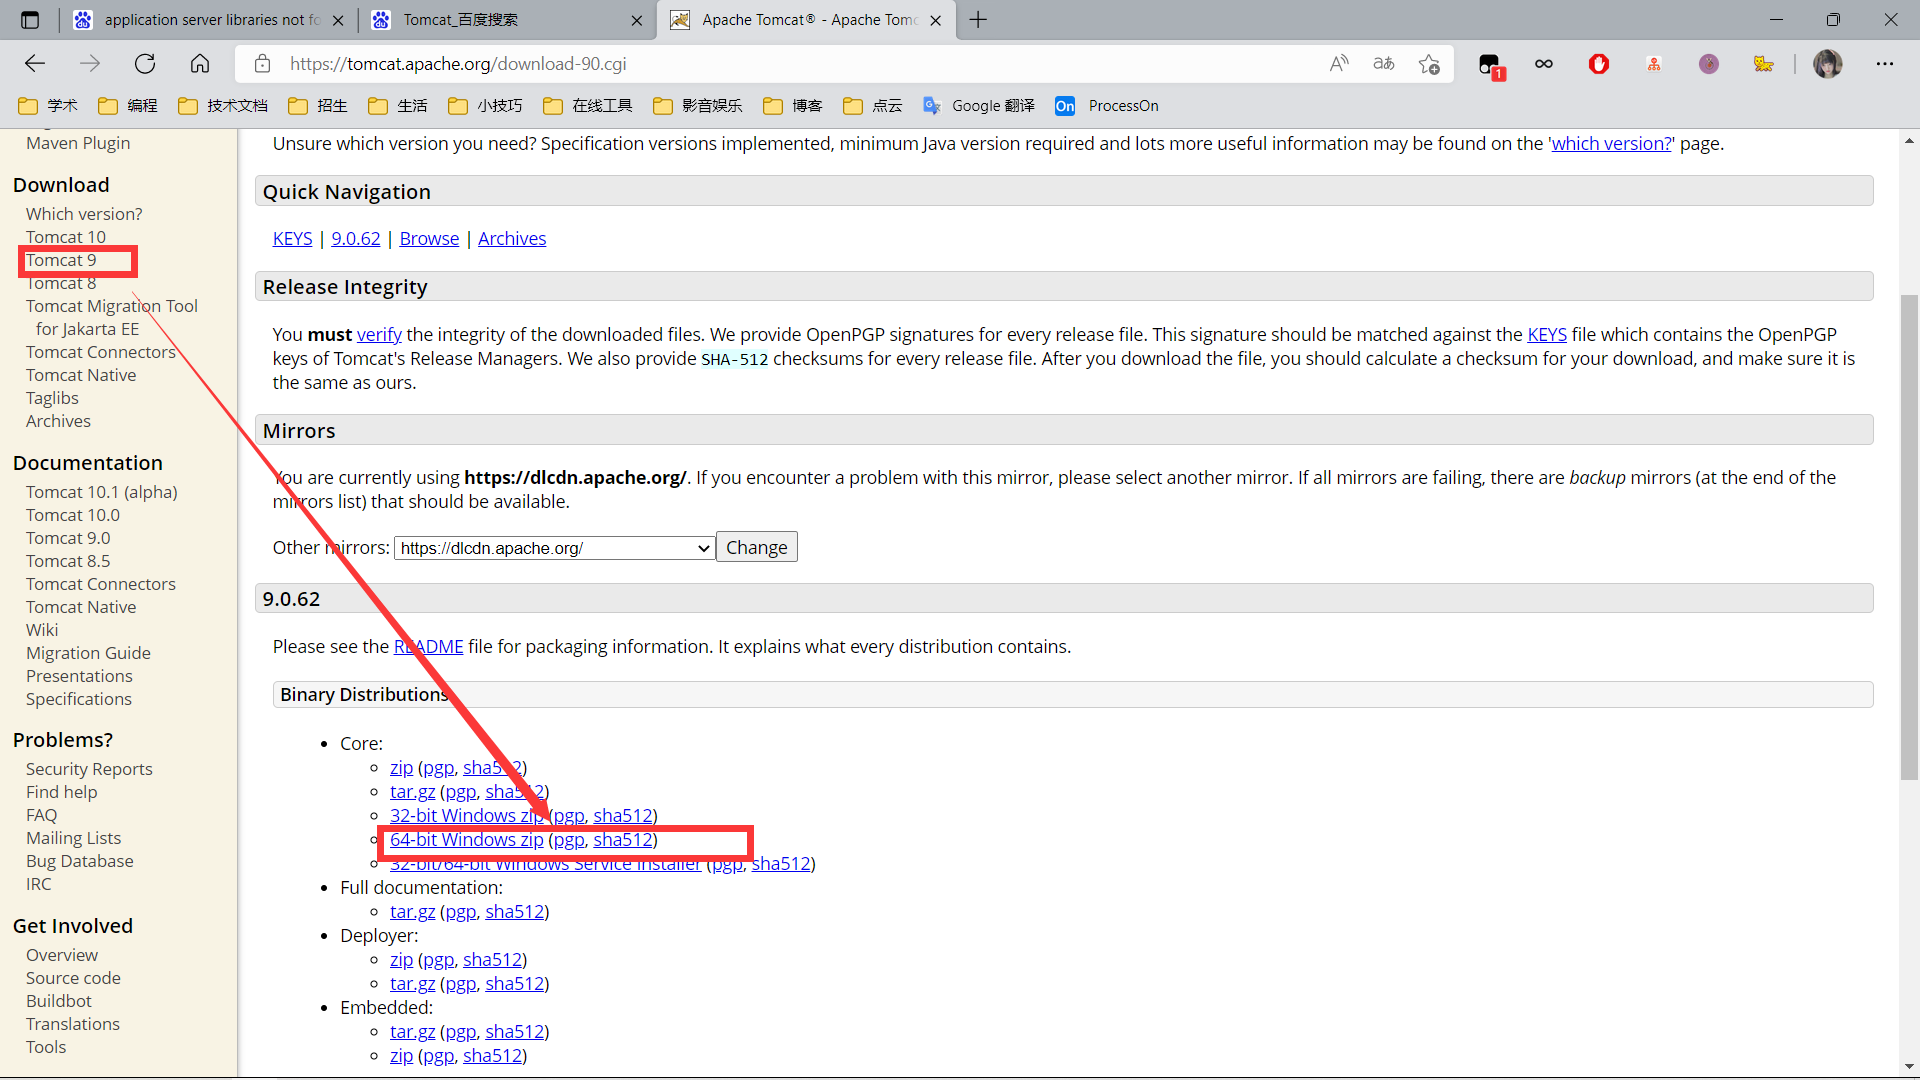
Task: Click the 64-bit Windows zip download link
Action: 467,839
